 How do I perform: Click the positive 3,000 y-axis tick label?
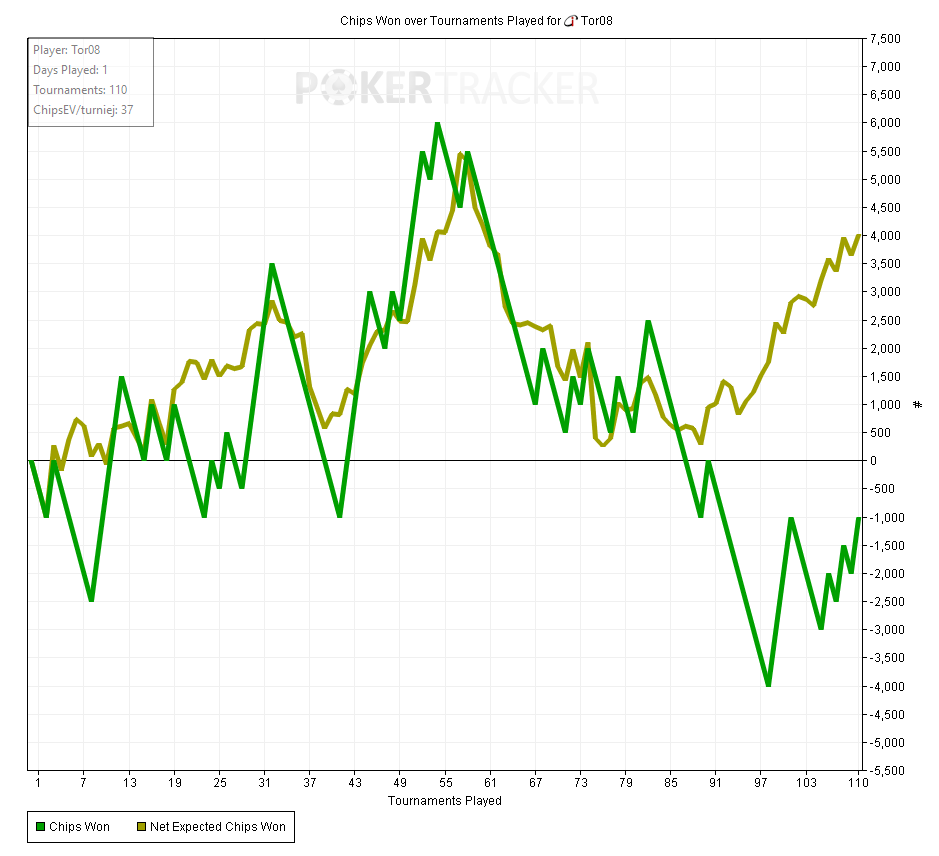[x=885, y=292]
